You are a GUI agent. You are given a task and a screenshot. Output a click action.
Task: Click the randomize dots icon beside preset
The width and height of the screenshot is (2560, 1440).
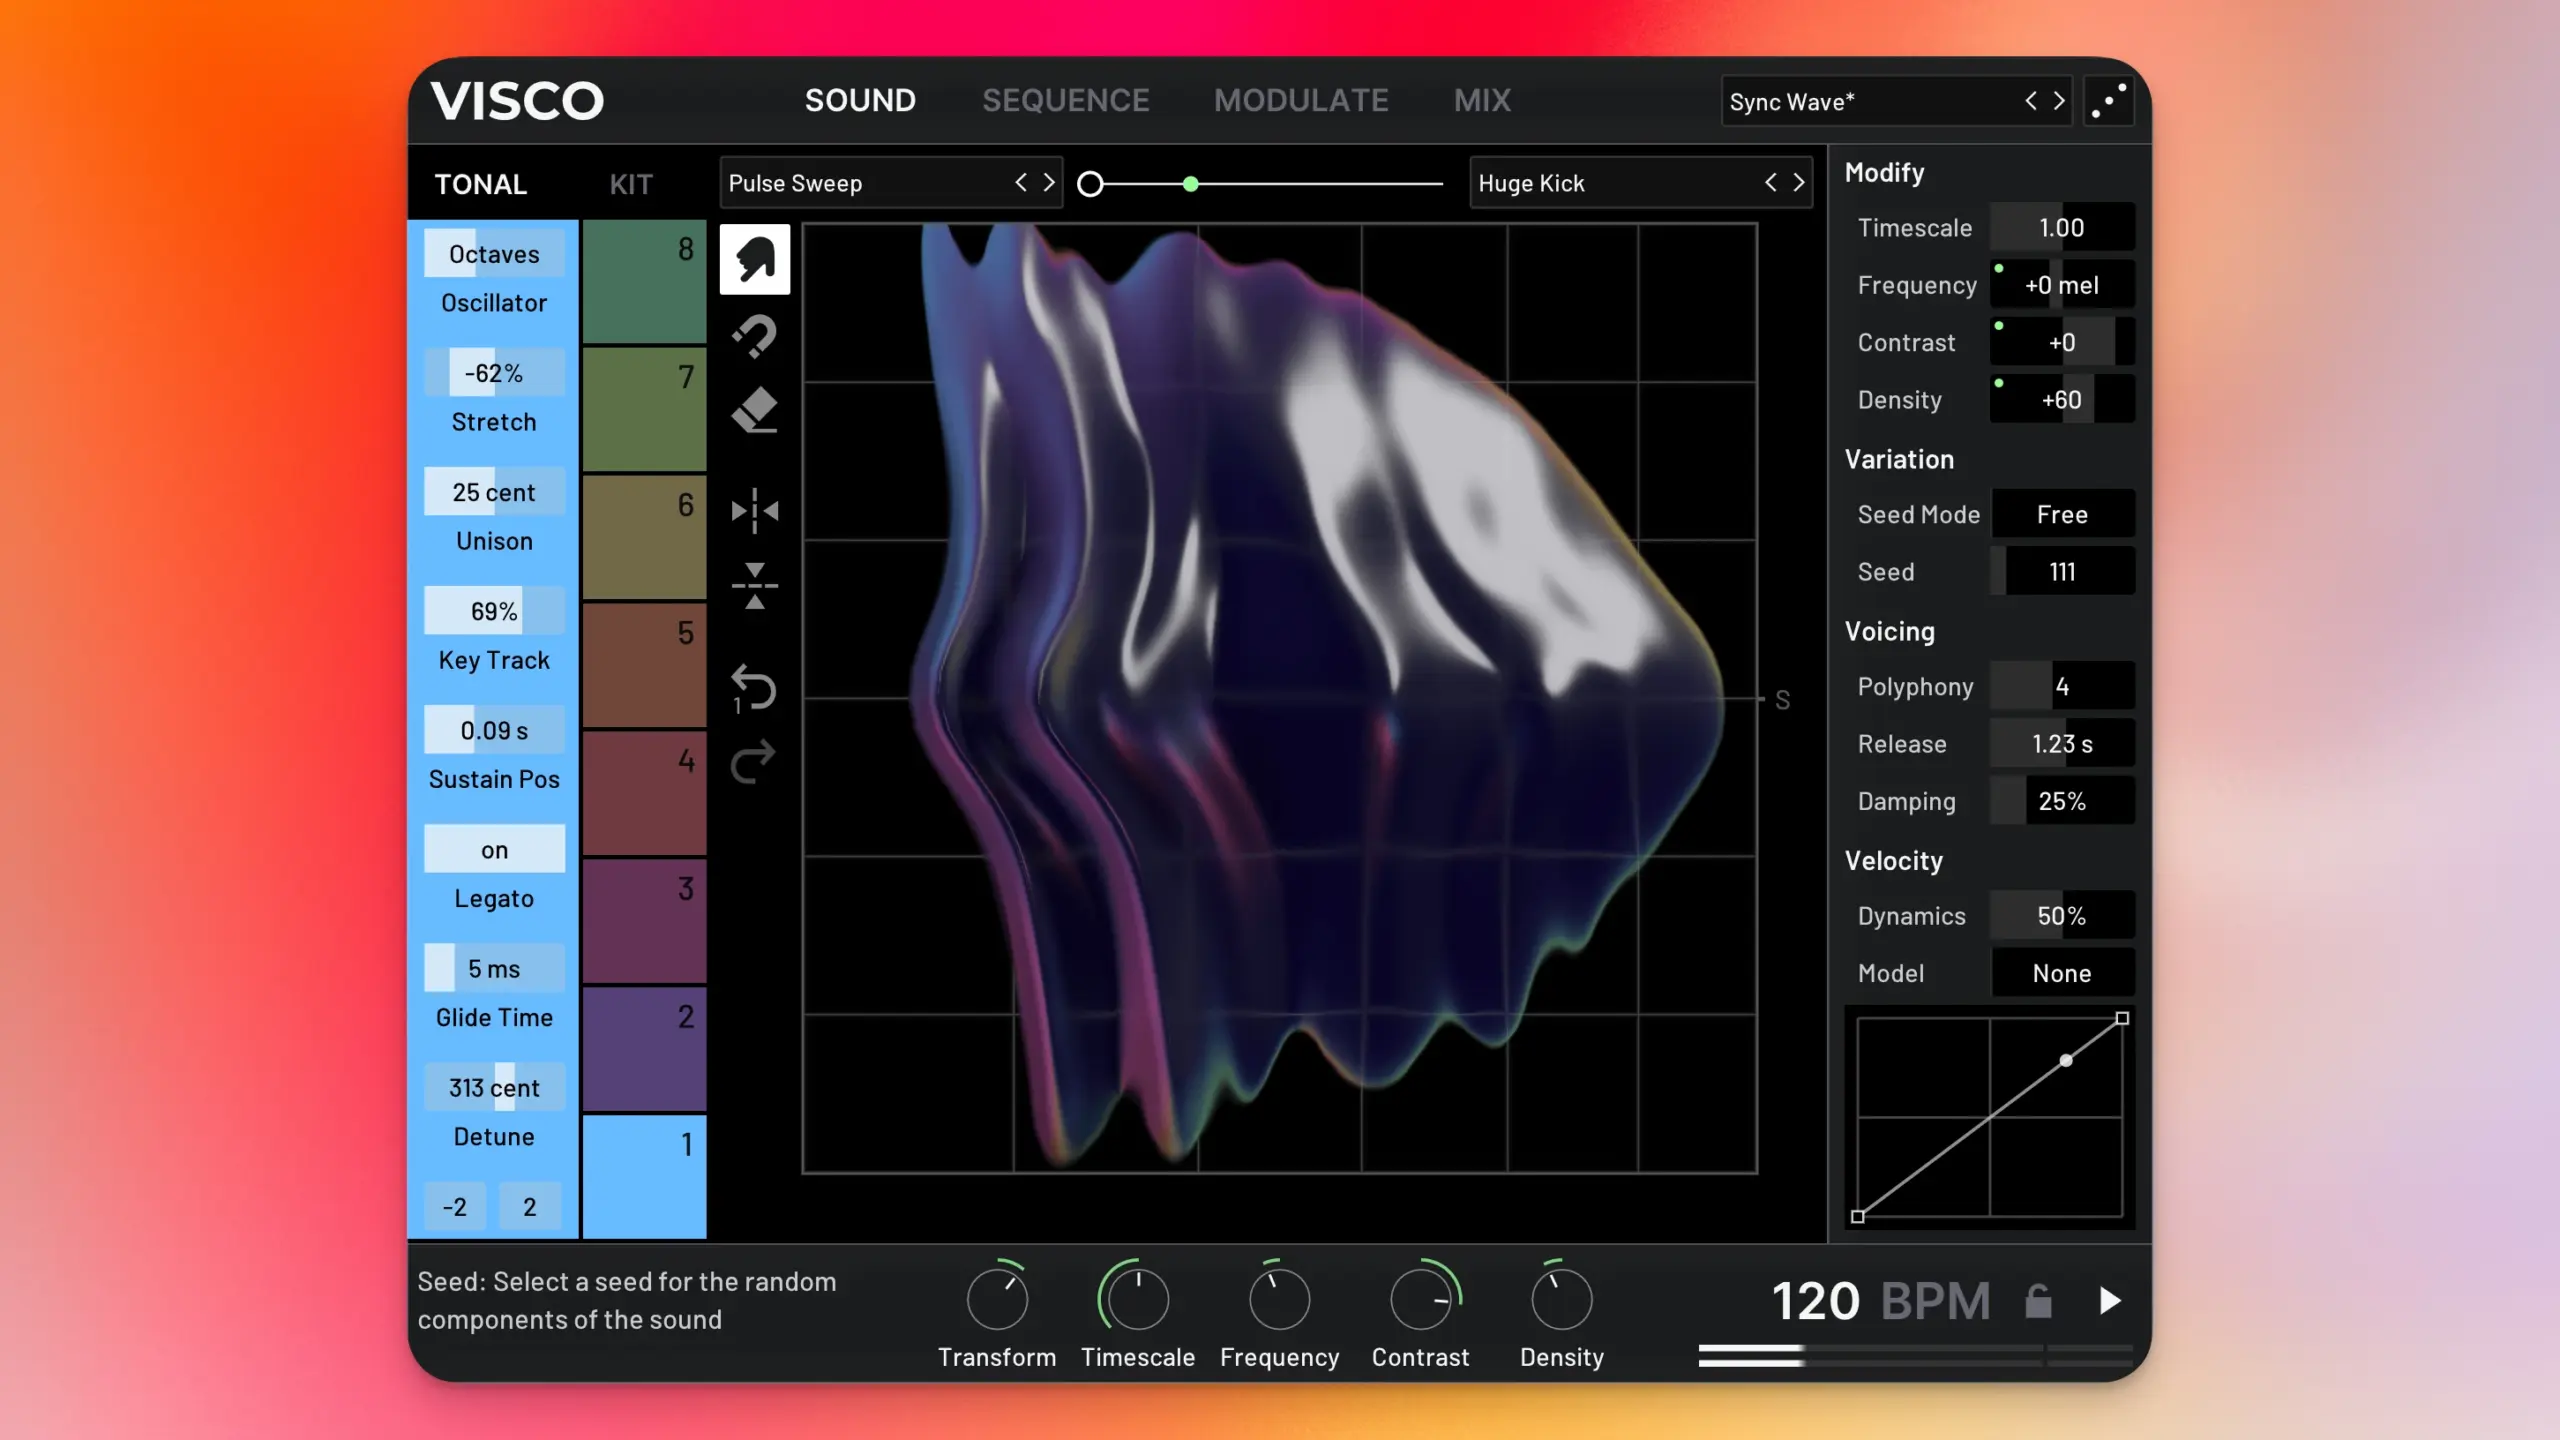(x=2108, y=101)
